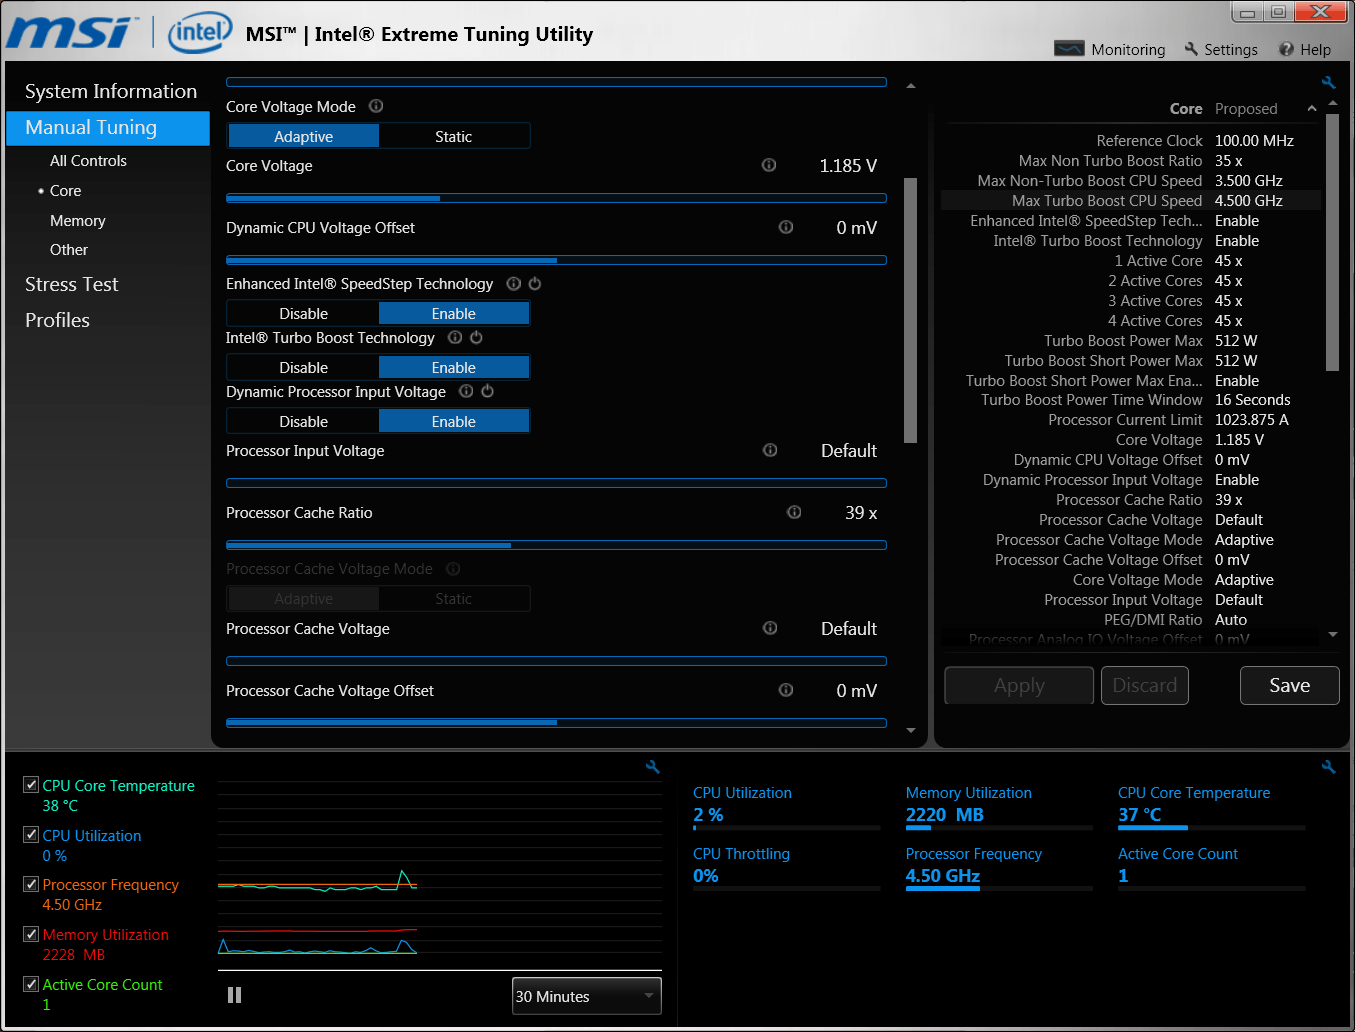Image resolution: width=1355 pixels, height=1032 pixels.
Task: Show info for Processor Cache Ratio
Action: coord(794,512)
